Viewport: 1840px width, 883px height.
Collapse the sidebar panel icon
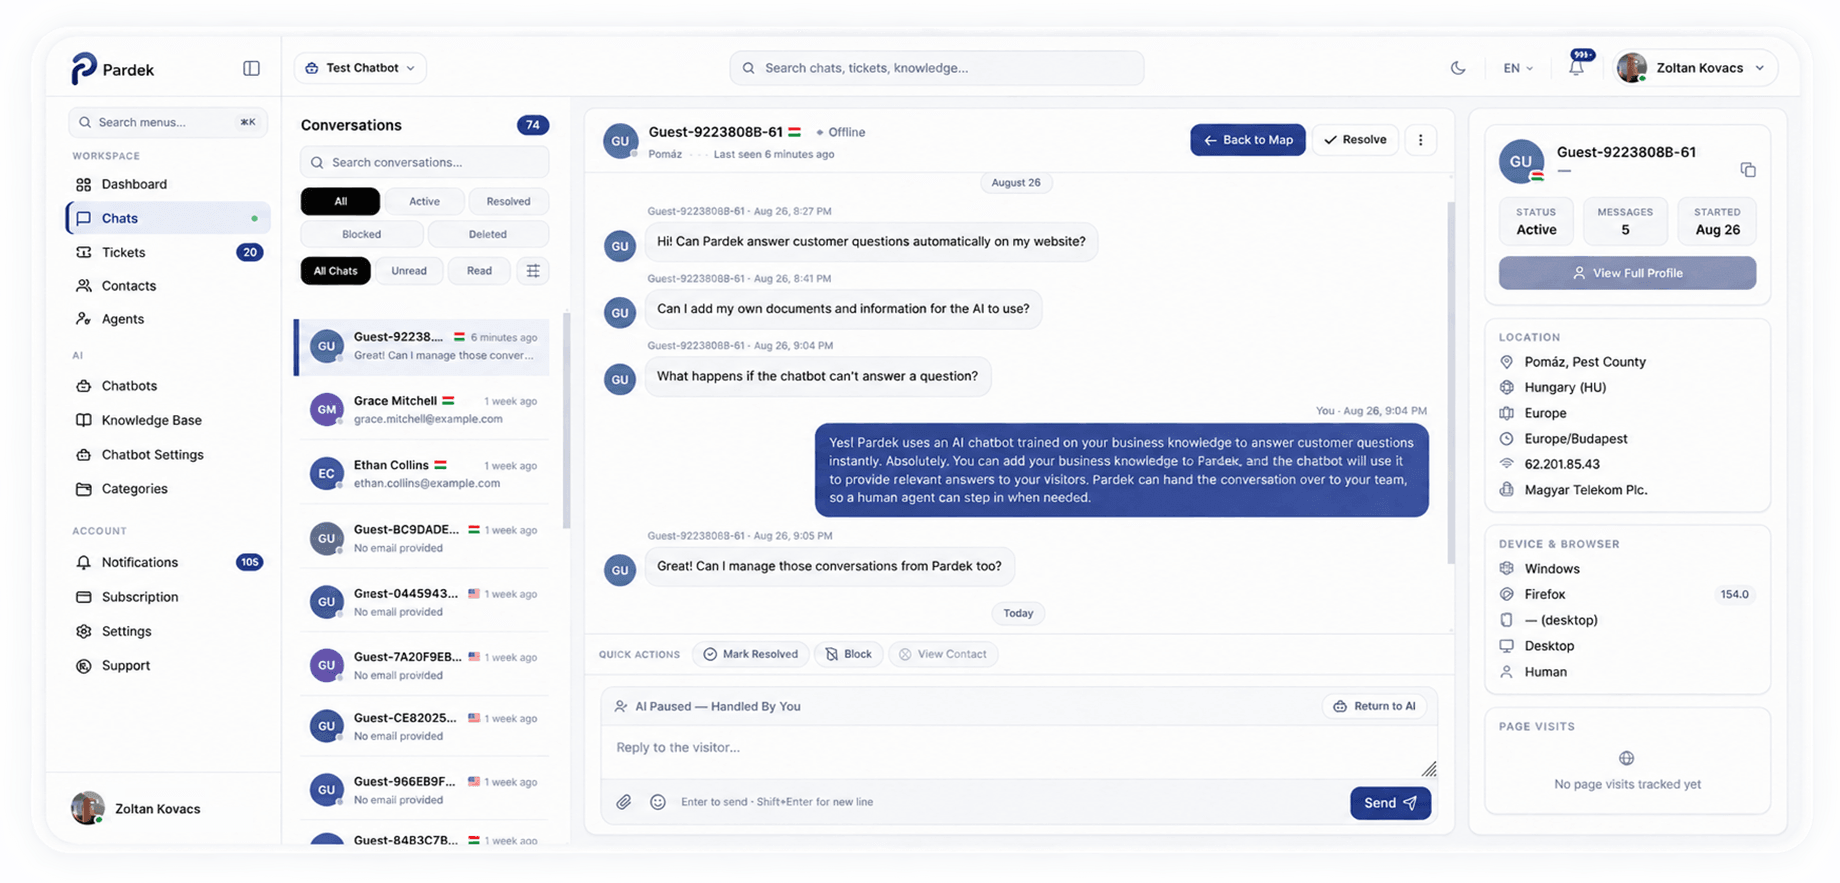pos(251,68)
